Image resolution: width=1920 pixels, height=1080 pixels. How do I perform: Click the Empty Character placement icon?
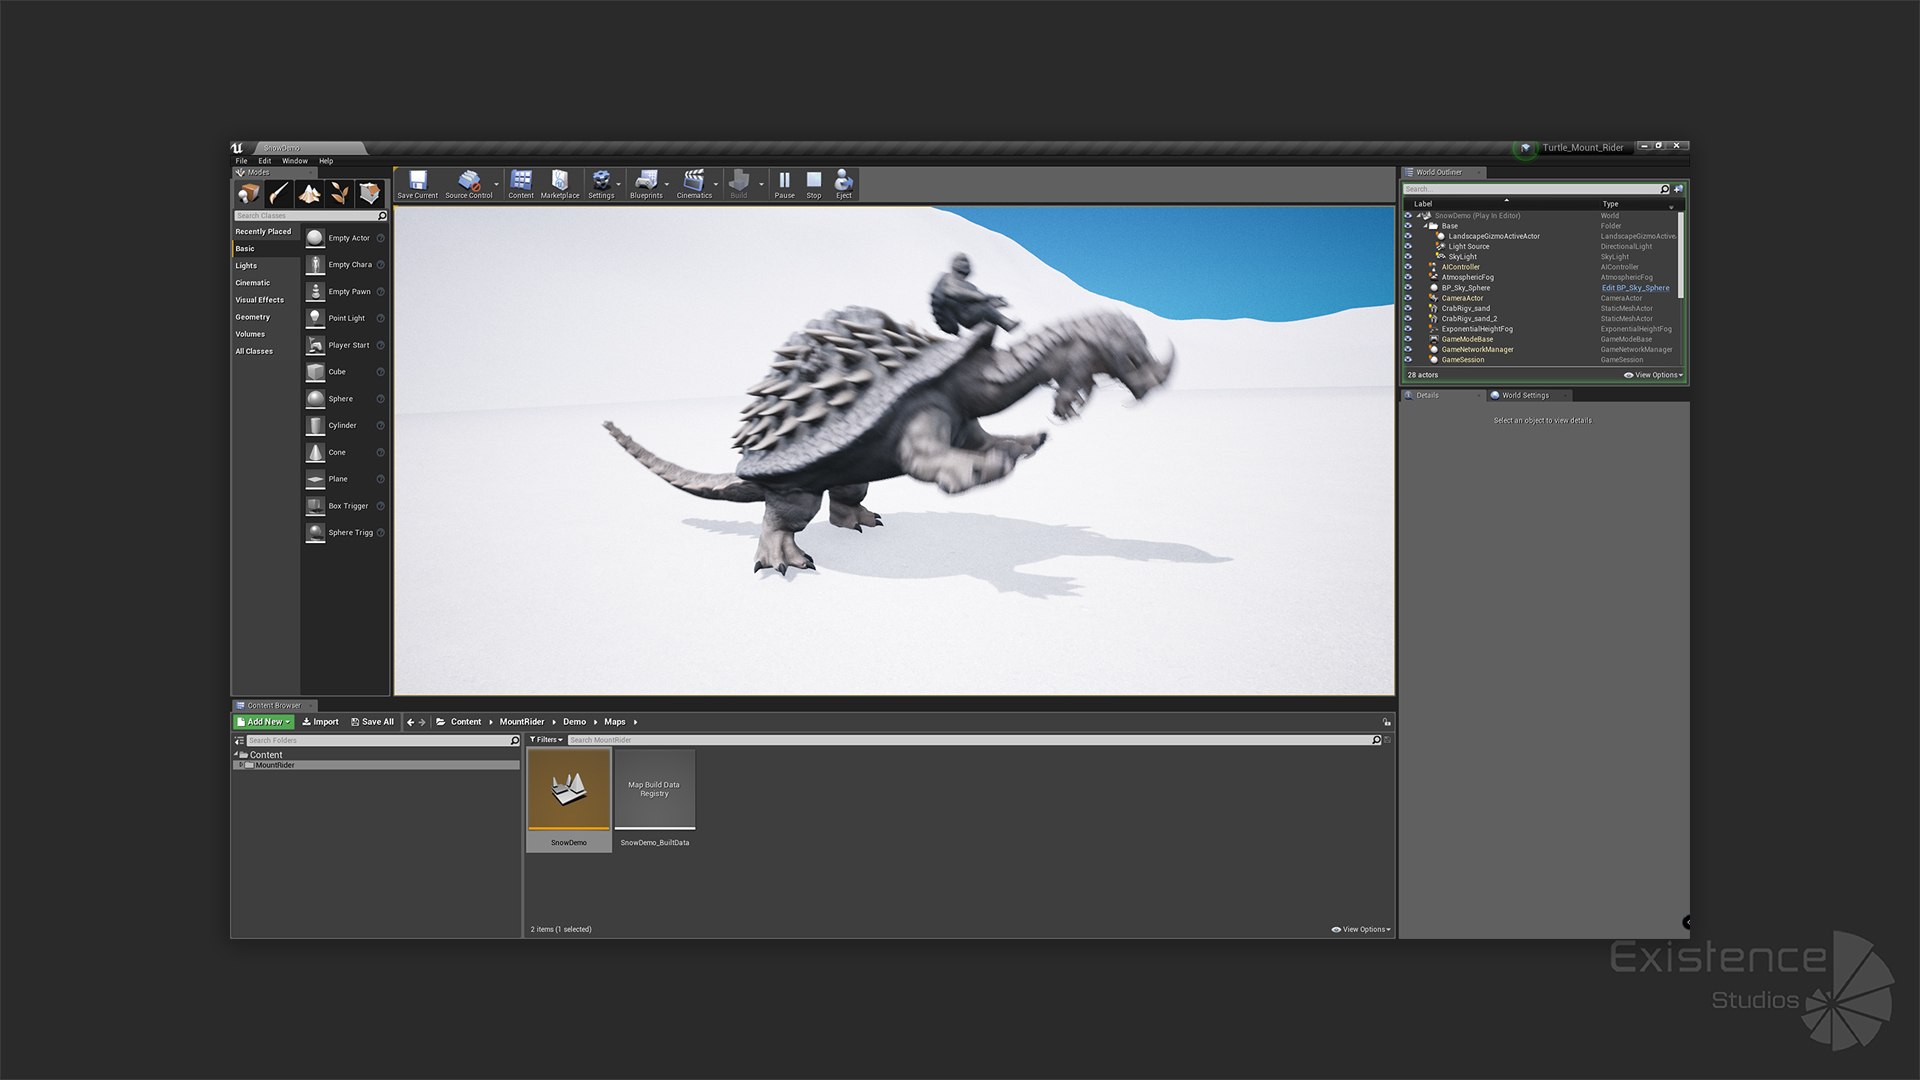pos(315,265)
